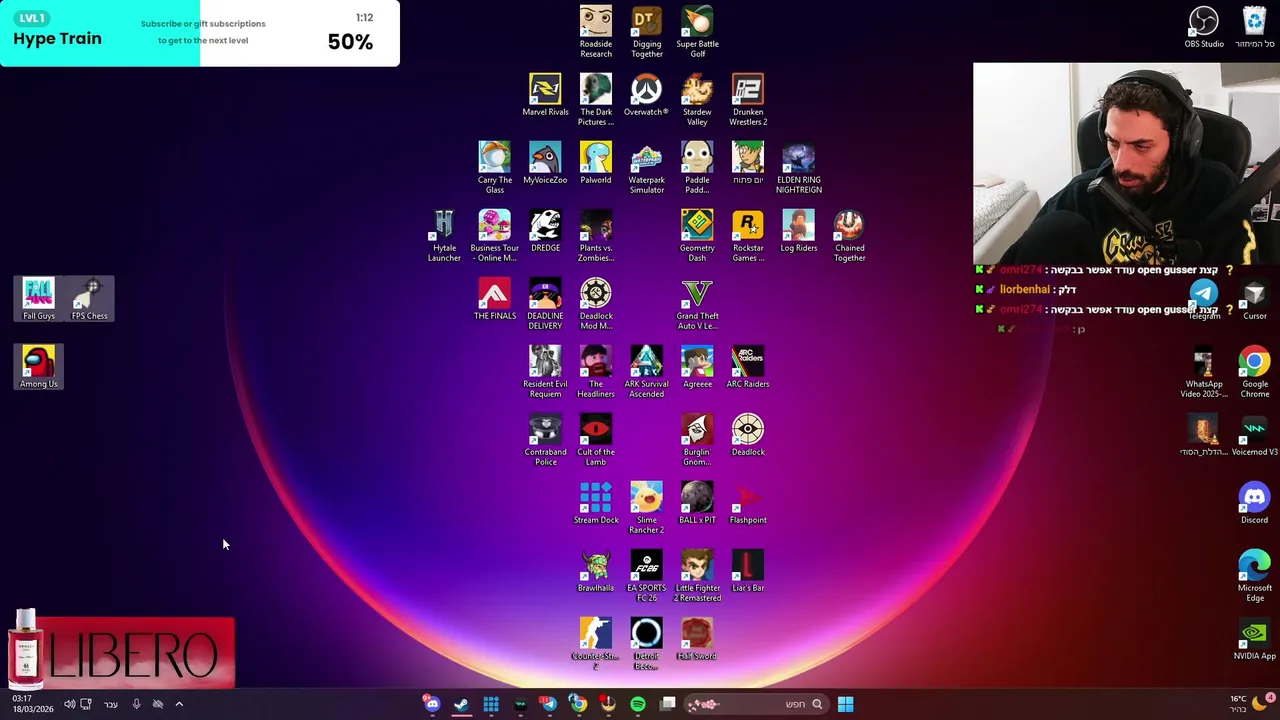This screenshot has width=1280, height=720.
Task: Open the Fall Guys shortcut
Action: 39,299
